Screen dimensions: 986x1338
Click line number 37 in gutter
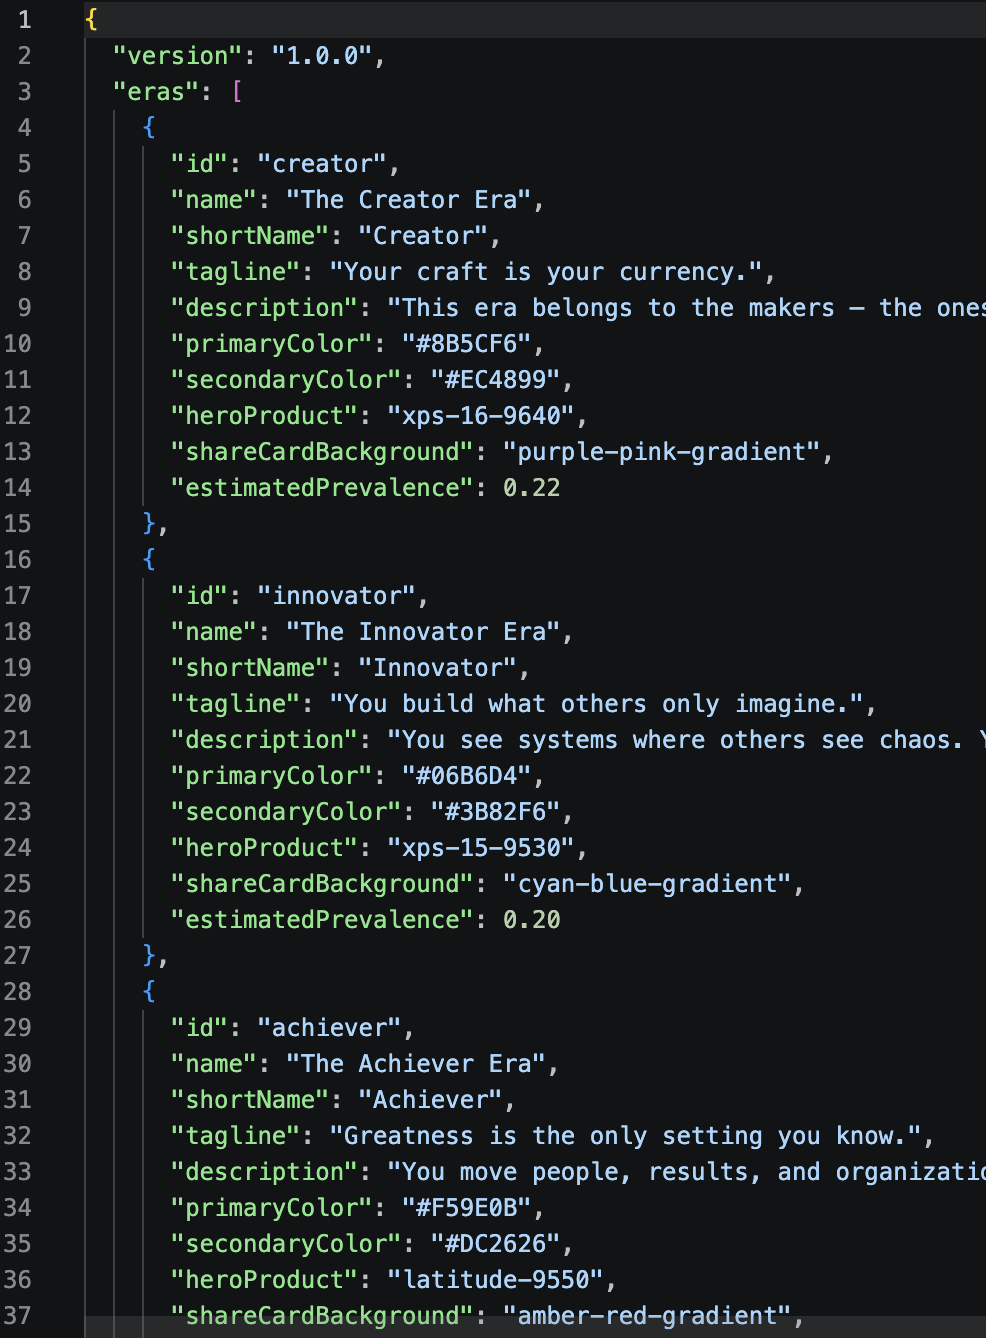click(17, 1315)
